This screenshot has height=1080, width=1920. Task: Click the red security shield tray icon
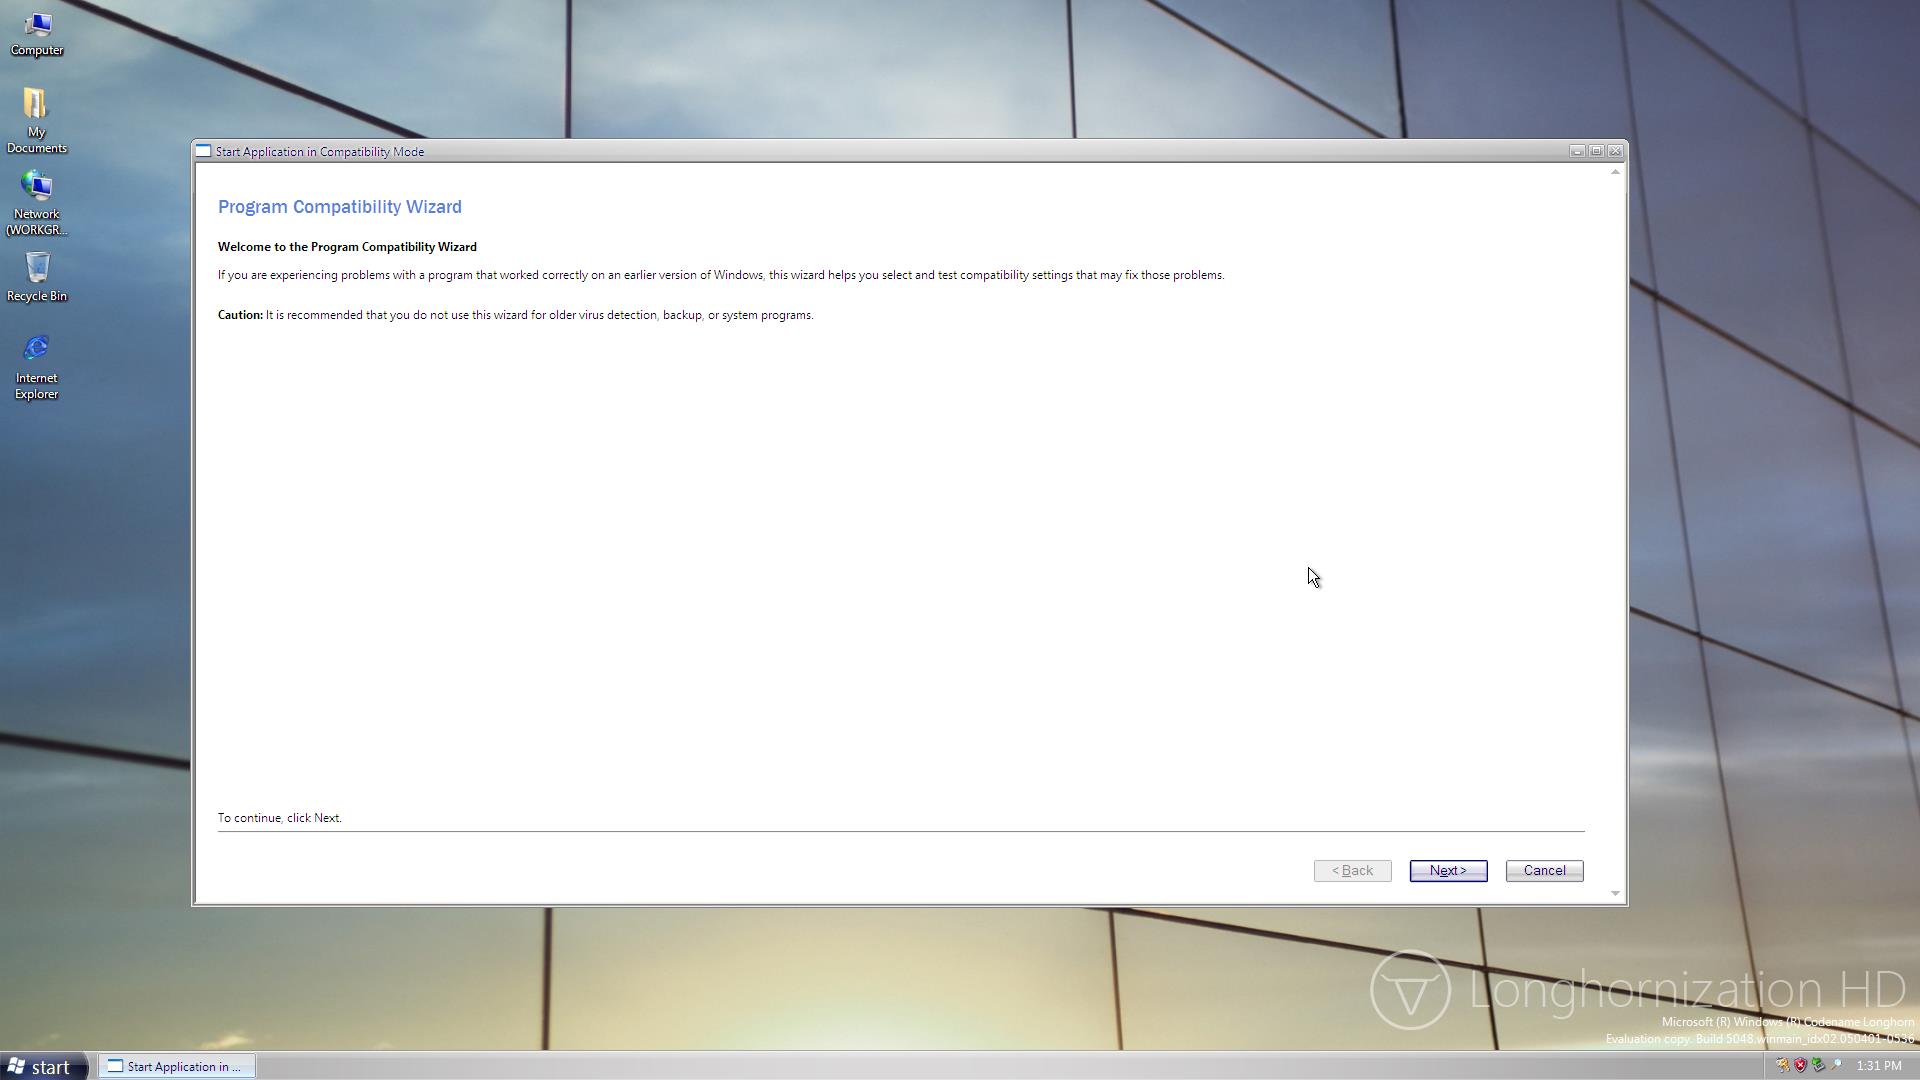(x=1800, y=1065)
